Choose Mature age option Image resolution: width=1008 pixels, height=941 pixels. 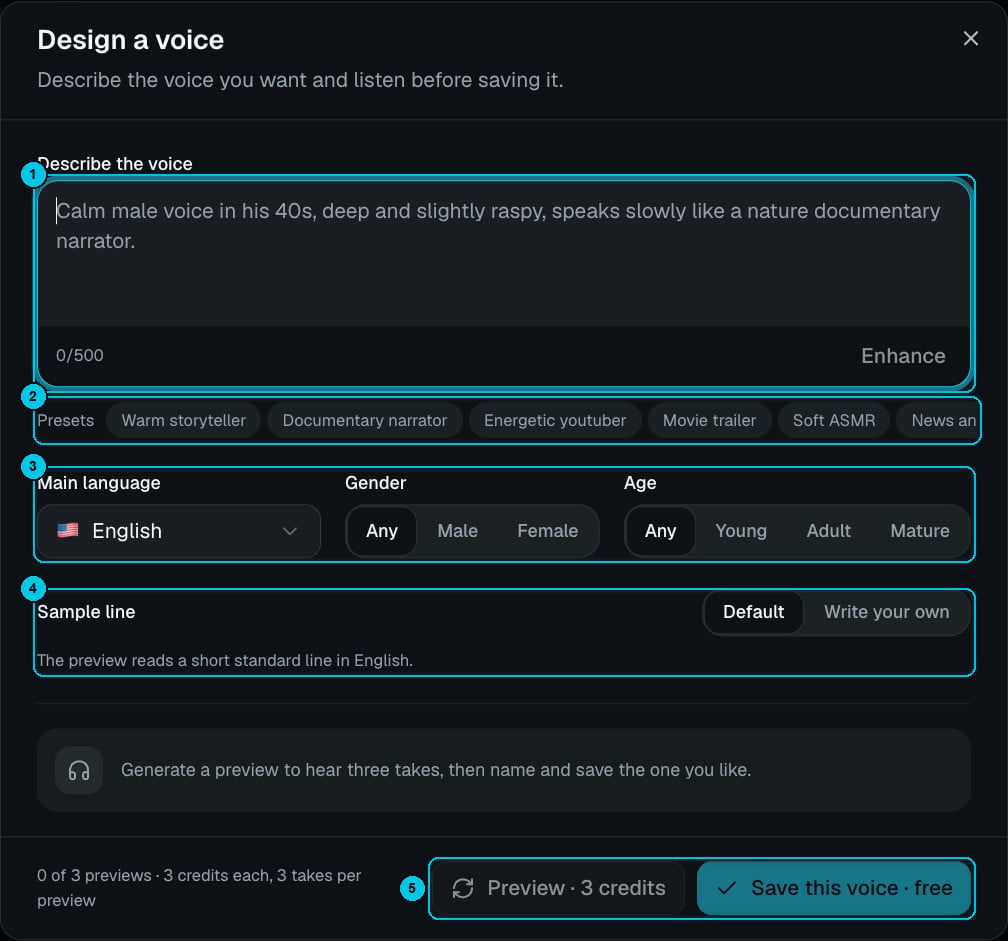tap(919, 531)
